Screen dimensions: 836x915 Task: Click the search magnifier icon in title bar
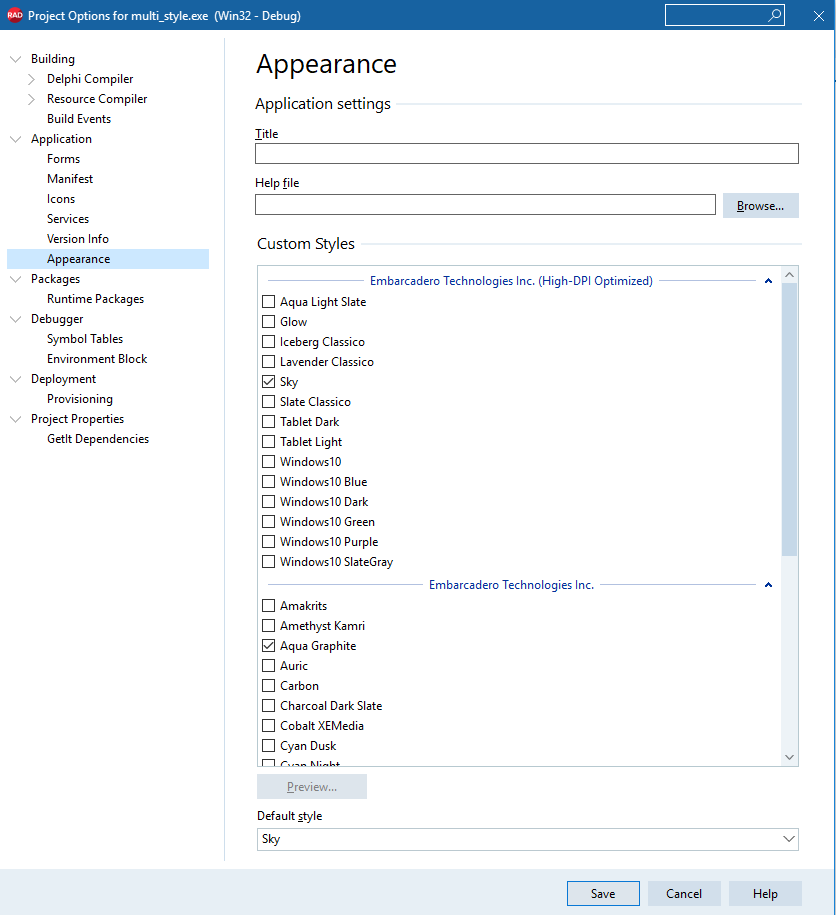coord(774,15)
